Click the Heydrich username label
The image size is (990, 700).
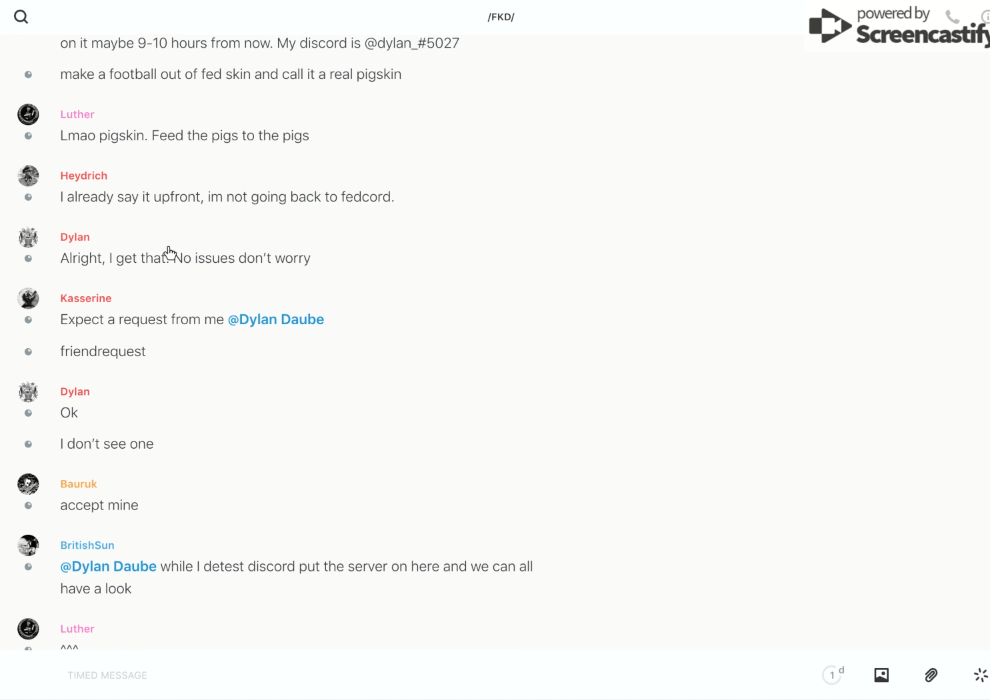tap(84, 176)
